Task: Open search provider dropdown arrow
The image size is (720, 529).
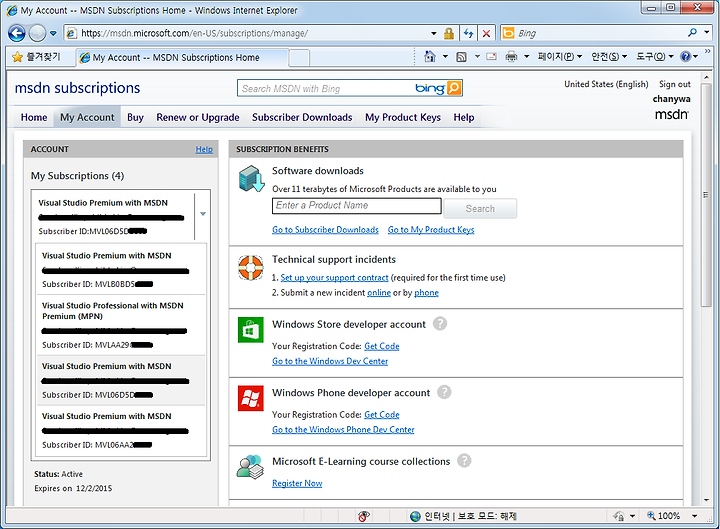Action: (x=707, y=33)
